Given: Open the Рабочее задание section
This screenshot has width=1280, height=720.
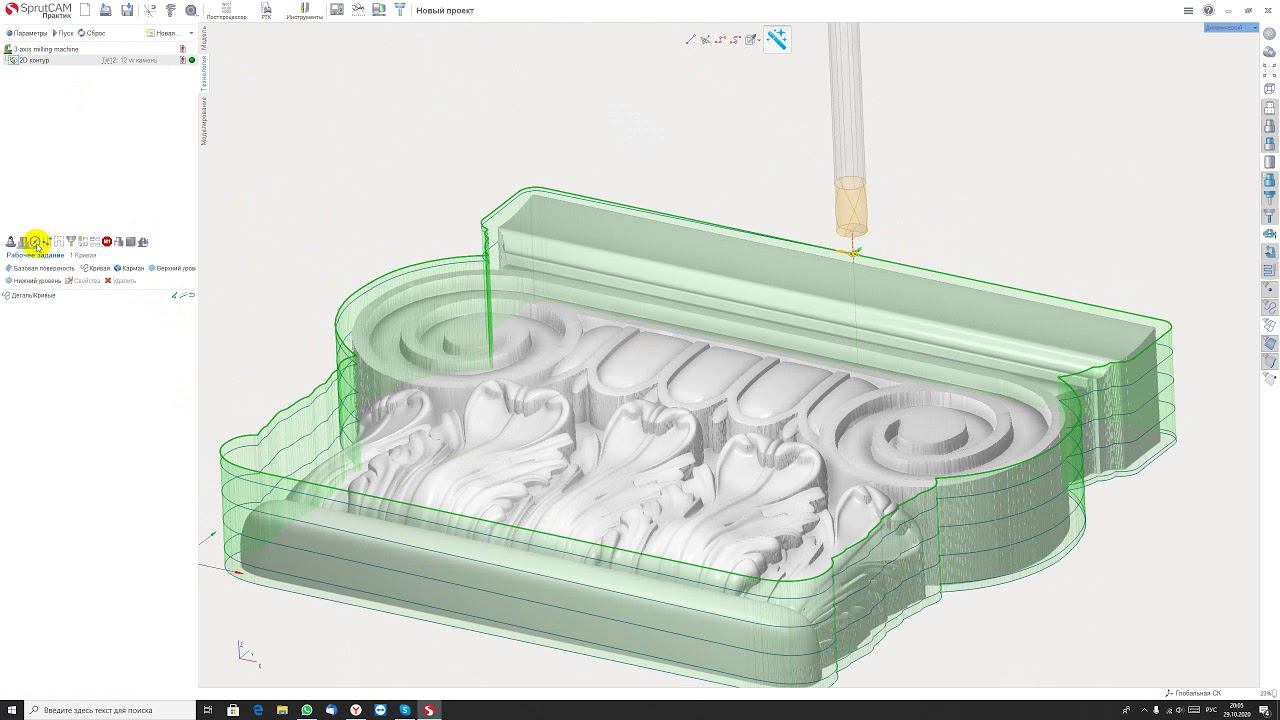Looking at the screenshot, I should (35, 255).
